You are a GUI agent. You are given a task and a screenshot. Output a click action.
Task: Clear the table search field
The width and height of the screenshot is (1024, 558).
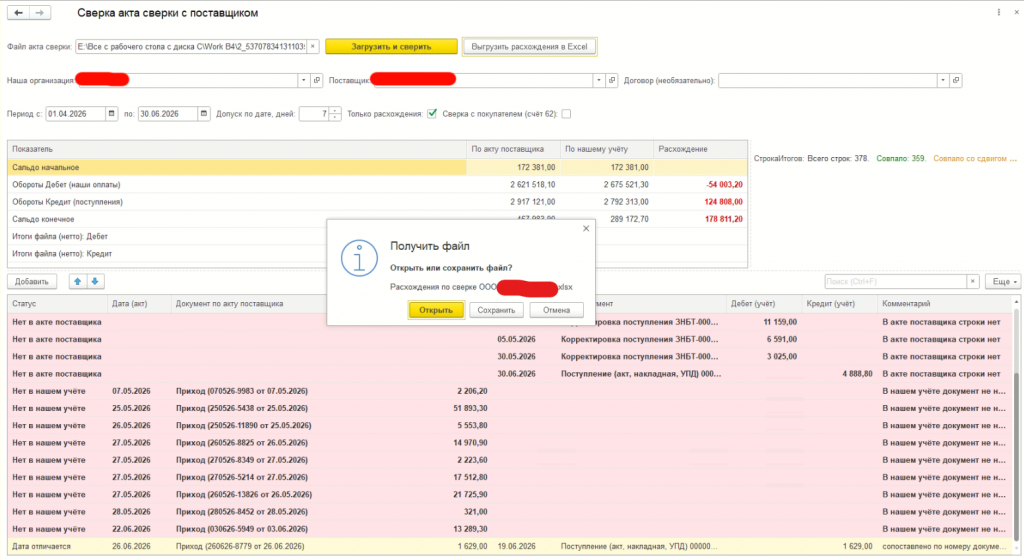(972, 282)
